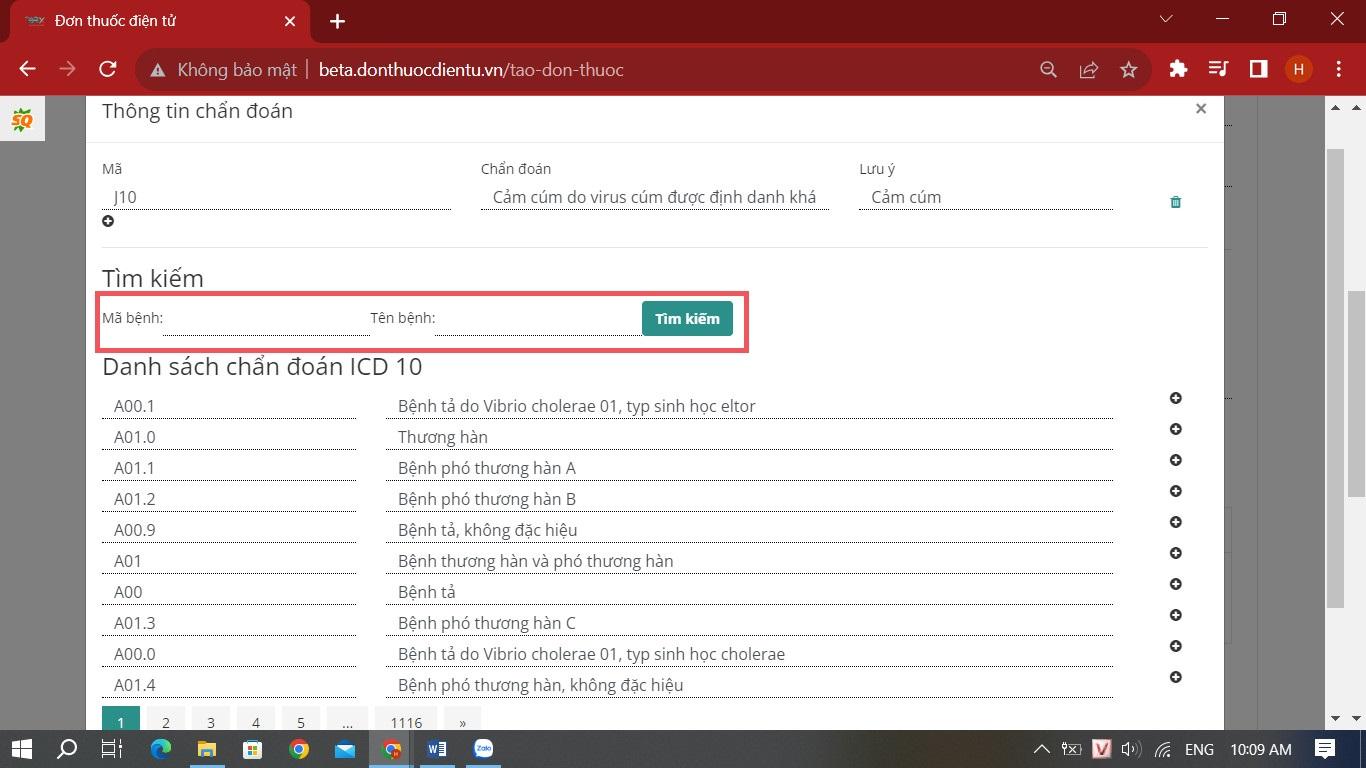1366x768 pixels.
Task: Open a new browser tab
Action: pos(337,21)
